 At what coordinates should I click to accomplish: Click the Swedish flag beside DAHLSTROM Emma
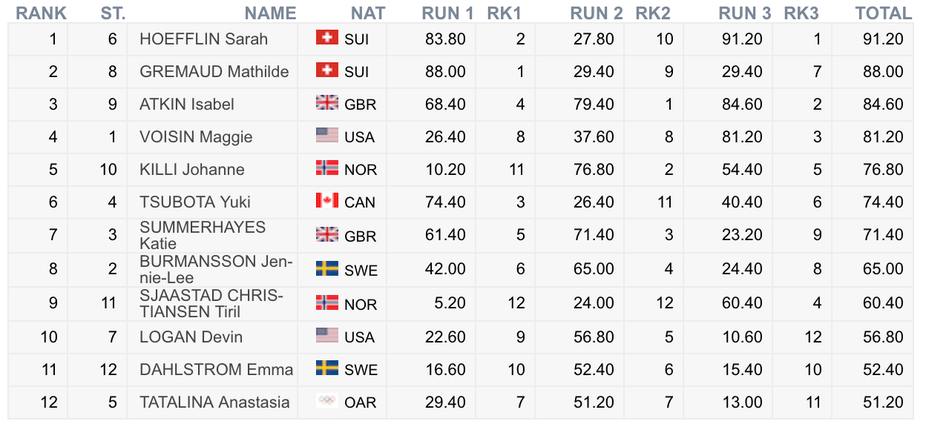(327, 368)
